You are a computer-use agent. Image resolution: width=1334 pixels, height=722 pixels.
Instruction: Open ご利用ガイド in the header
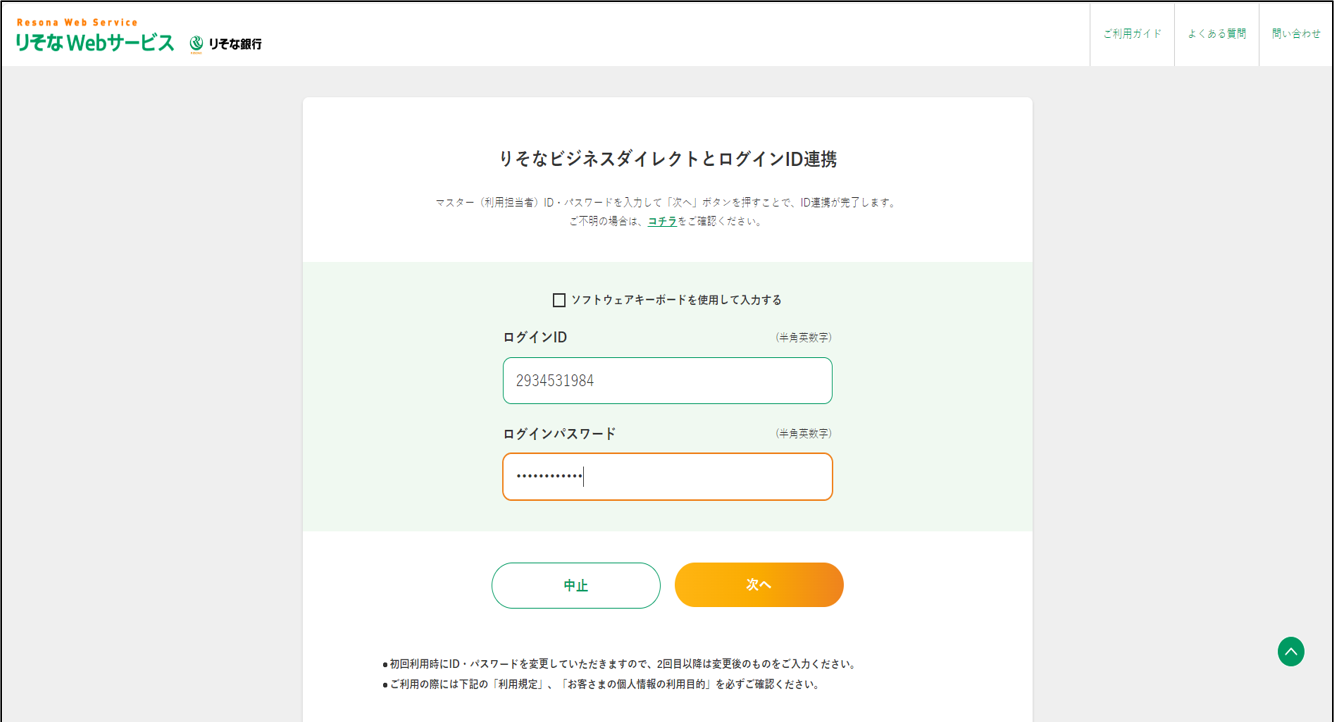click(x=1132, y=34)
